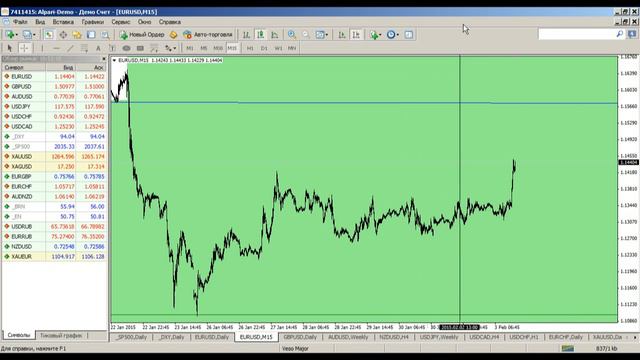Show more chart tabs with right arrow
This screenshot has height=360, width=640.
click(x=635, y=337)
